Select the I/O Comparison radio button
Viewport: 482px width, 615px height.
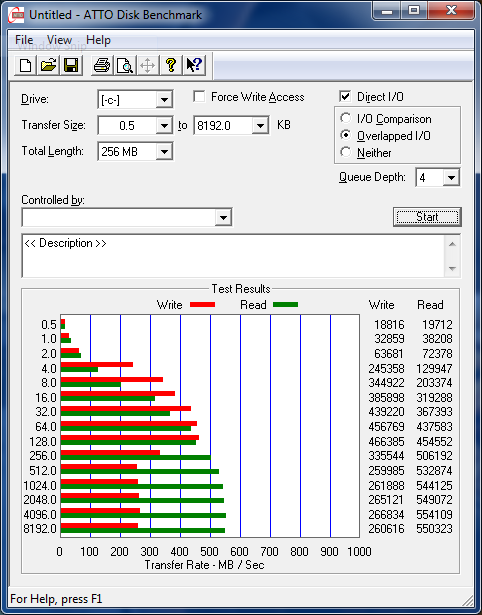(x=346, y=118)
